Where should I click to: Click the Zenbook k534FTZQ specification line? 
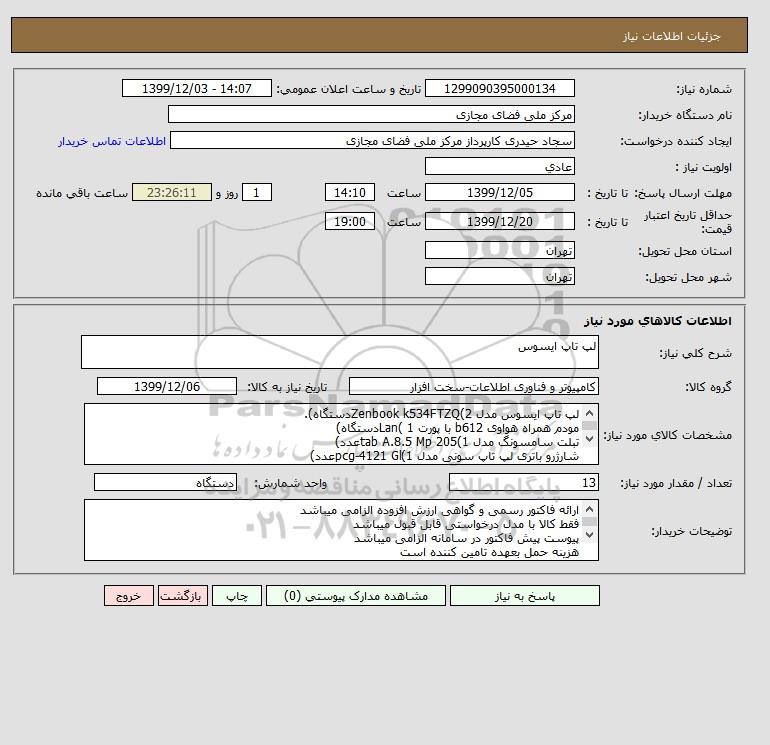pos(441,414)
